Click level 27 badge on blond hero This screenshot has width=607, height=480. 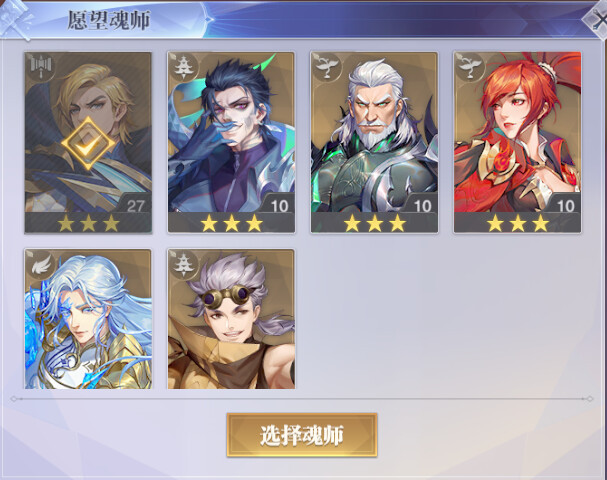135,205
